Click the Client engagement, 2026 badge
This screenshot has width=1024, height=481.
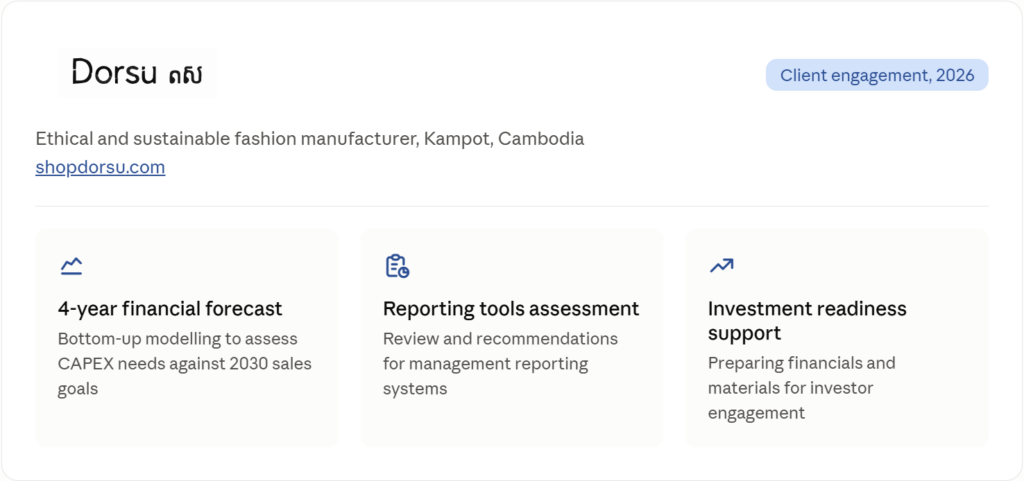coord(877,75)
